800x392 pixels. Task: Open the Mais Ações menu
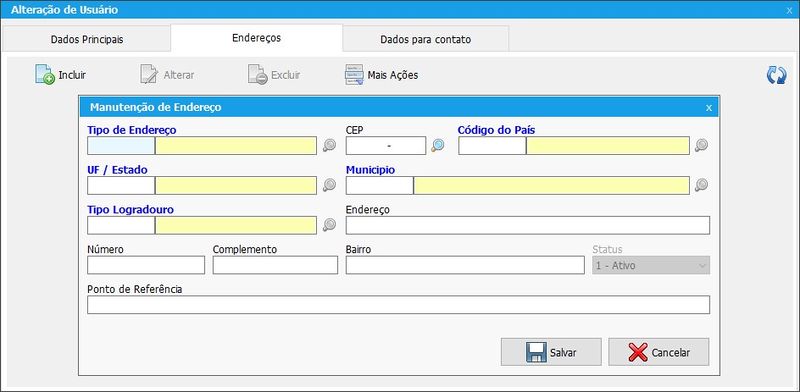click(x=382, y=75)
